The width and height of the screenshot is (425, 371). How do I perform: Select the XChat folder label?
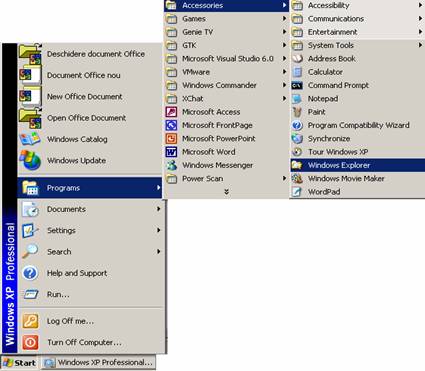click(193, 99)
